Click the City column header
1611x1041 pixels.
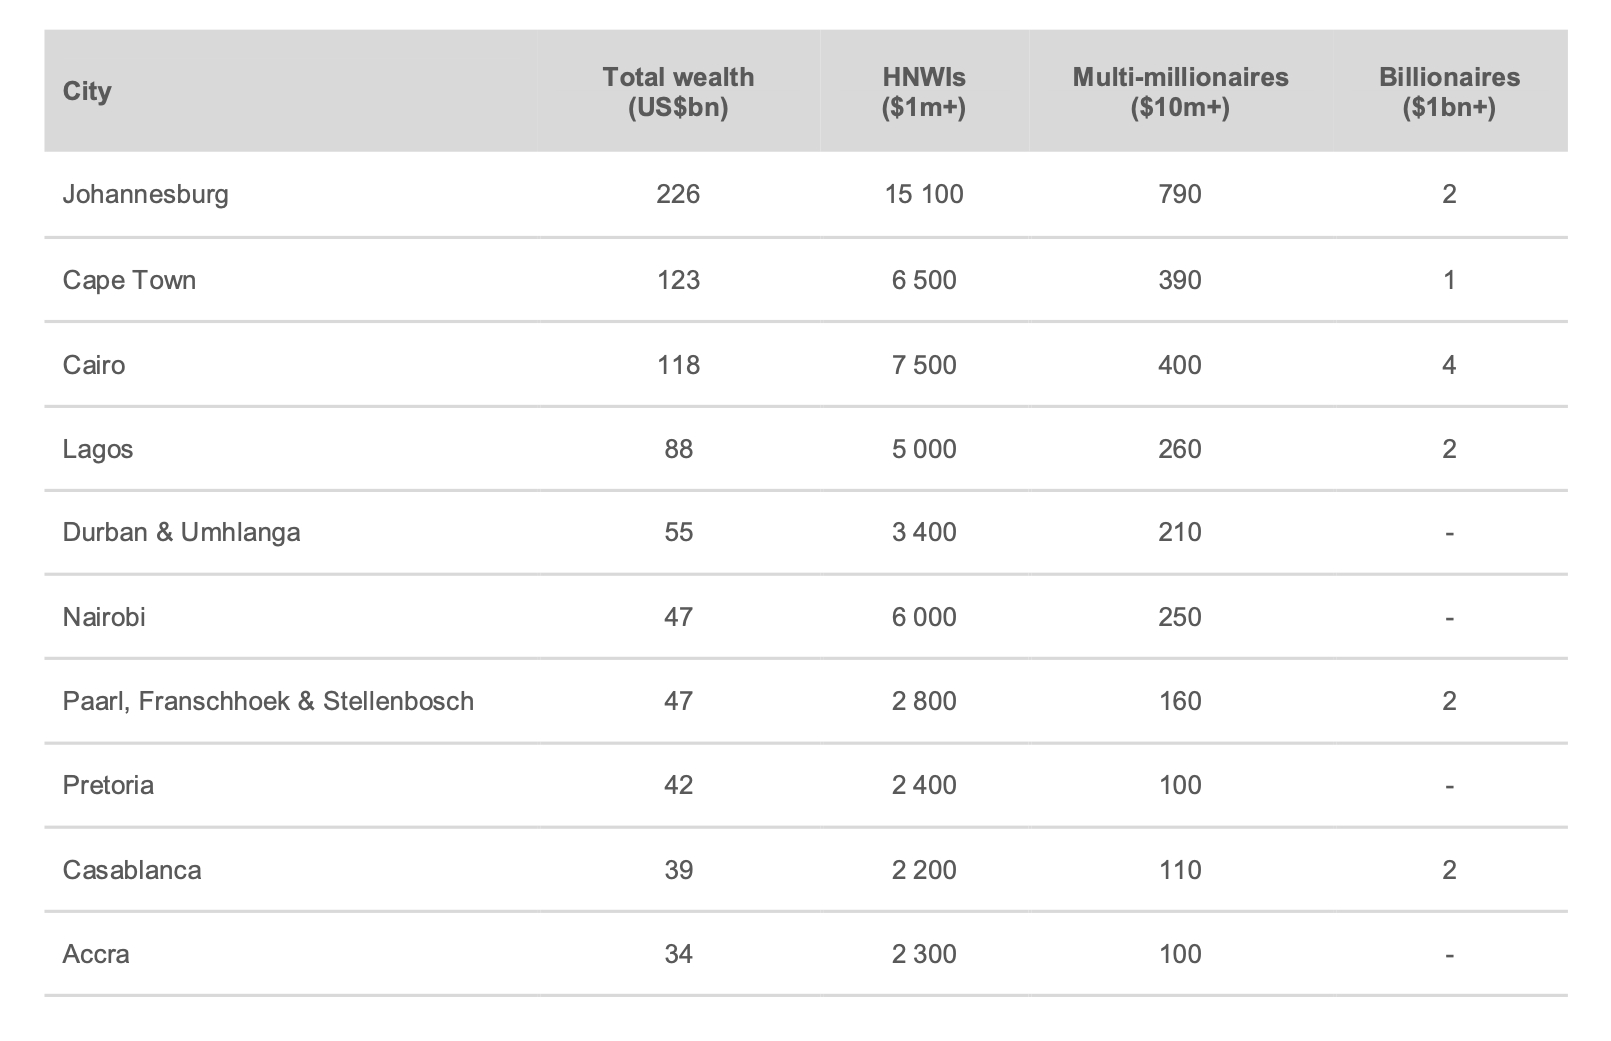pos(87,92)
